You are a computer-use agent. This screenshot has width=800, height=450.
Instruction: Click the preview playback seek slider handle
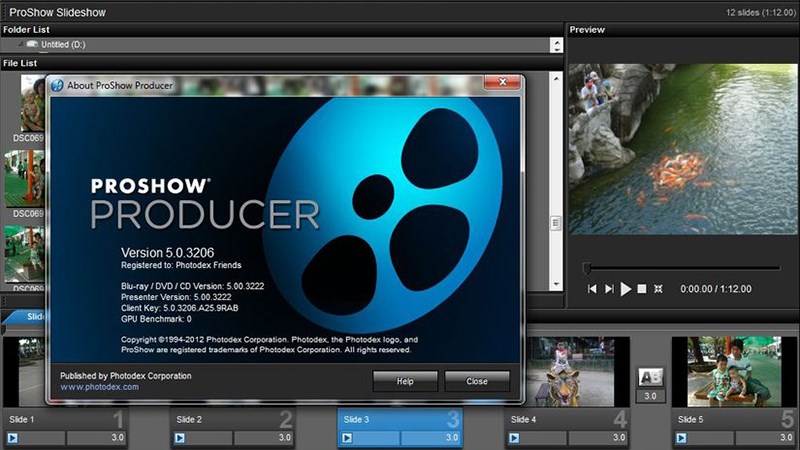click(587, 268)
